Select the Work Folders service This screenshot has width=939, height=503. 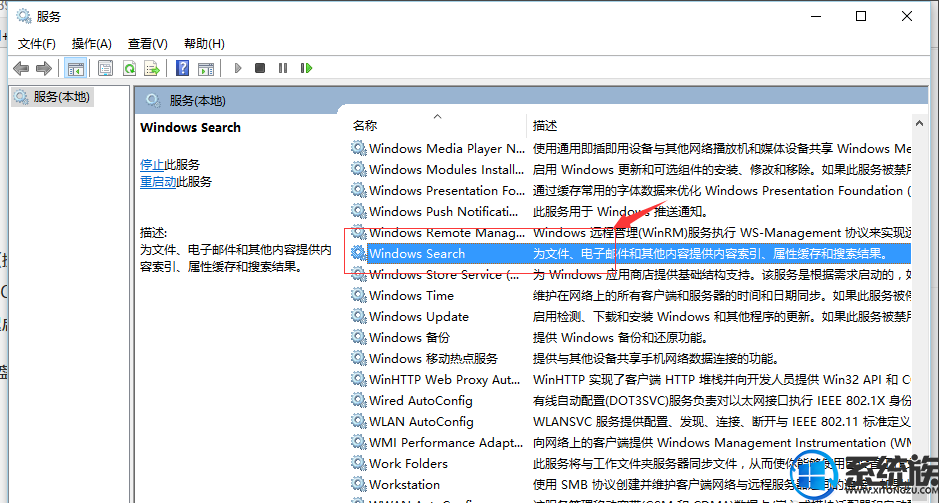(408, 463)
